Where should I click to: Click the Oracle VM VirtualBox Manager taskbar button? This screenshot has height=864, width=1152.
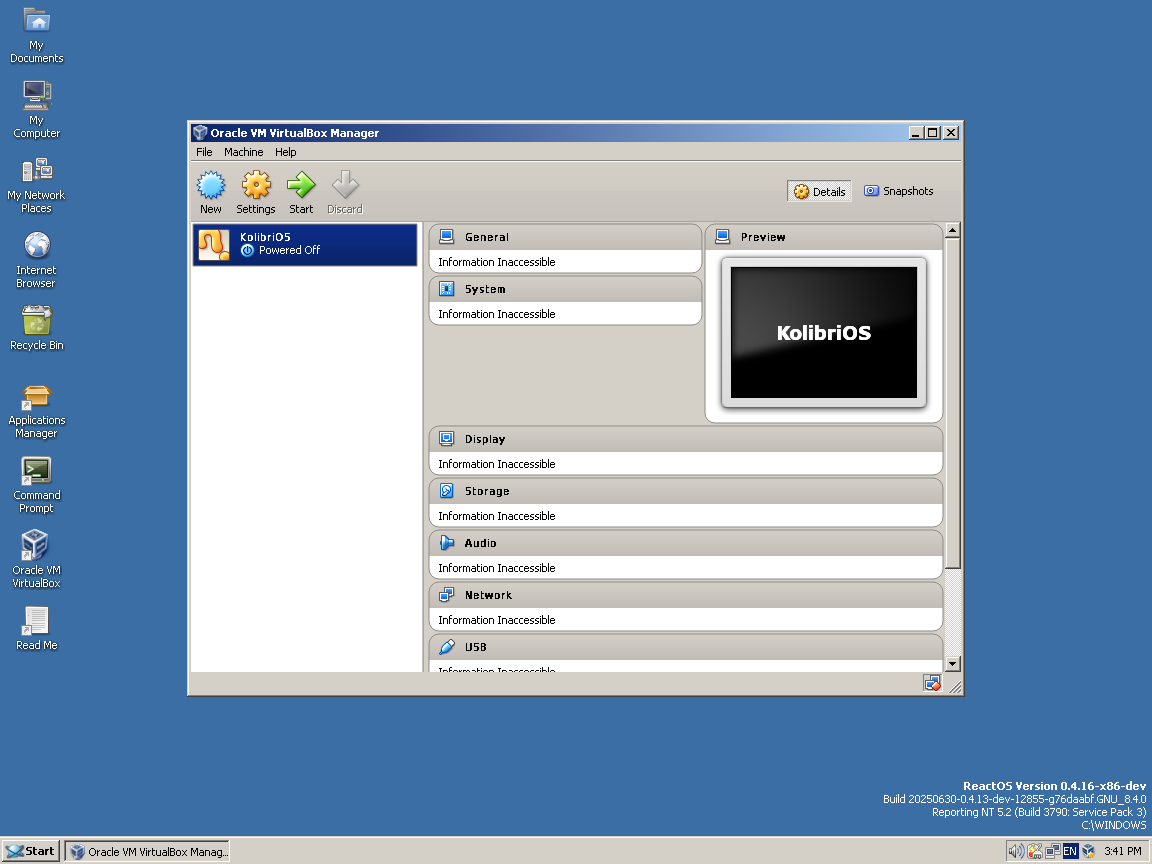click(x=147, y=852)
